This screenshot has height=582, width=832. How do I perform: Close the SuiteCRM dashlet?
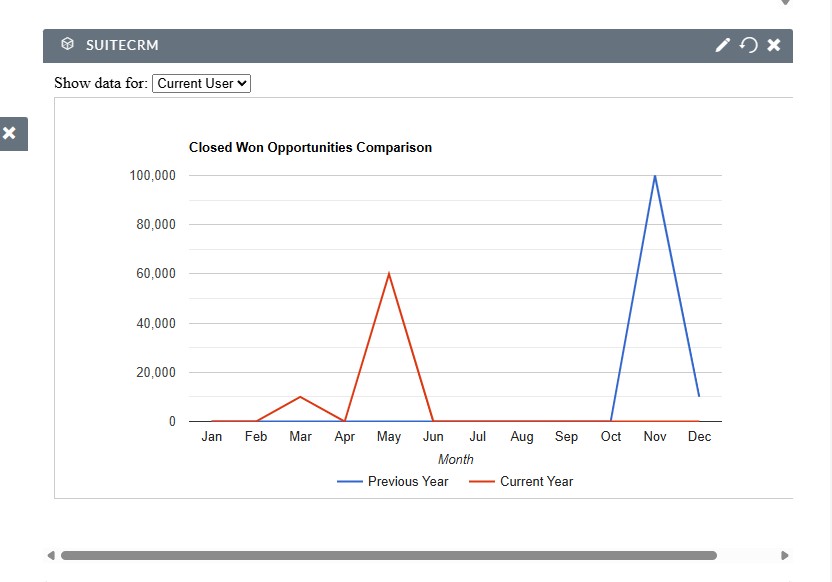coord(774,45)
